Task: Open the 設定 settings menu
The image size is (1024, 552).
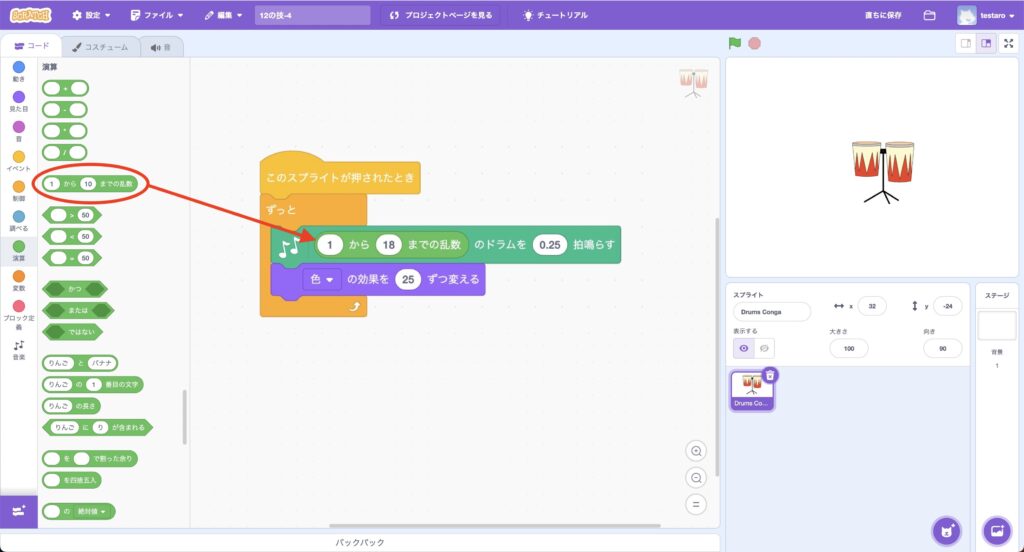Action: (91, 15)
